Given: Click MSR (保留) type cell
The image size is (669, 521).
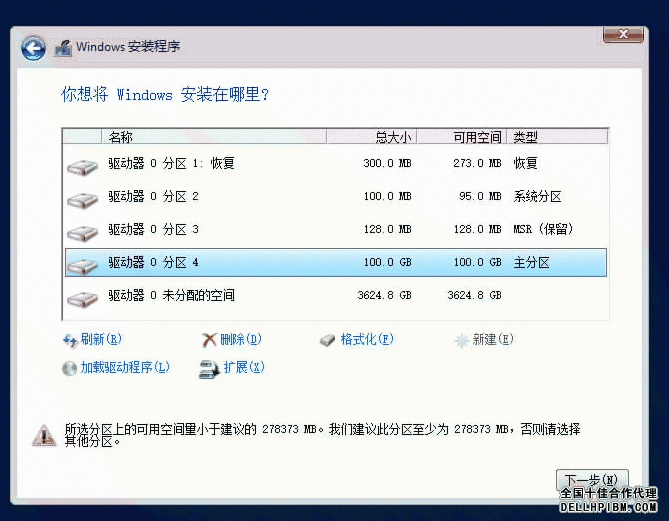Looking at the screenshot, I should 543,230.
